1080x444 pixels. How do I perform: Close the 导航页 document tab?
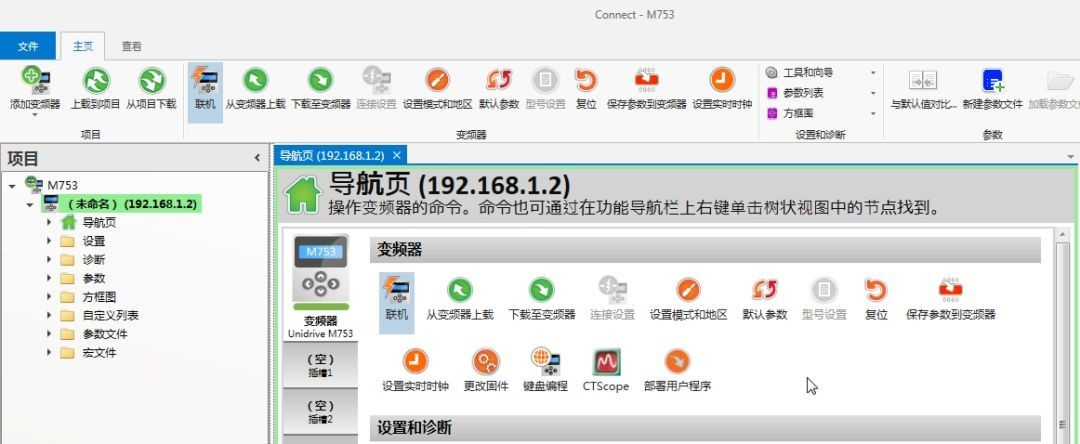pos(396,155)
